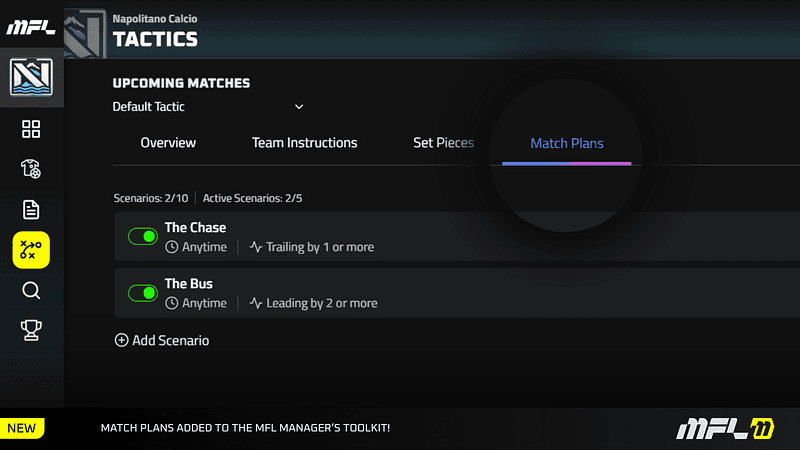Click the MFL logo at top left
Screen dimensions: 800x450
point(31,27)
